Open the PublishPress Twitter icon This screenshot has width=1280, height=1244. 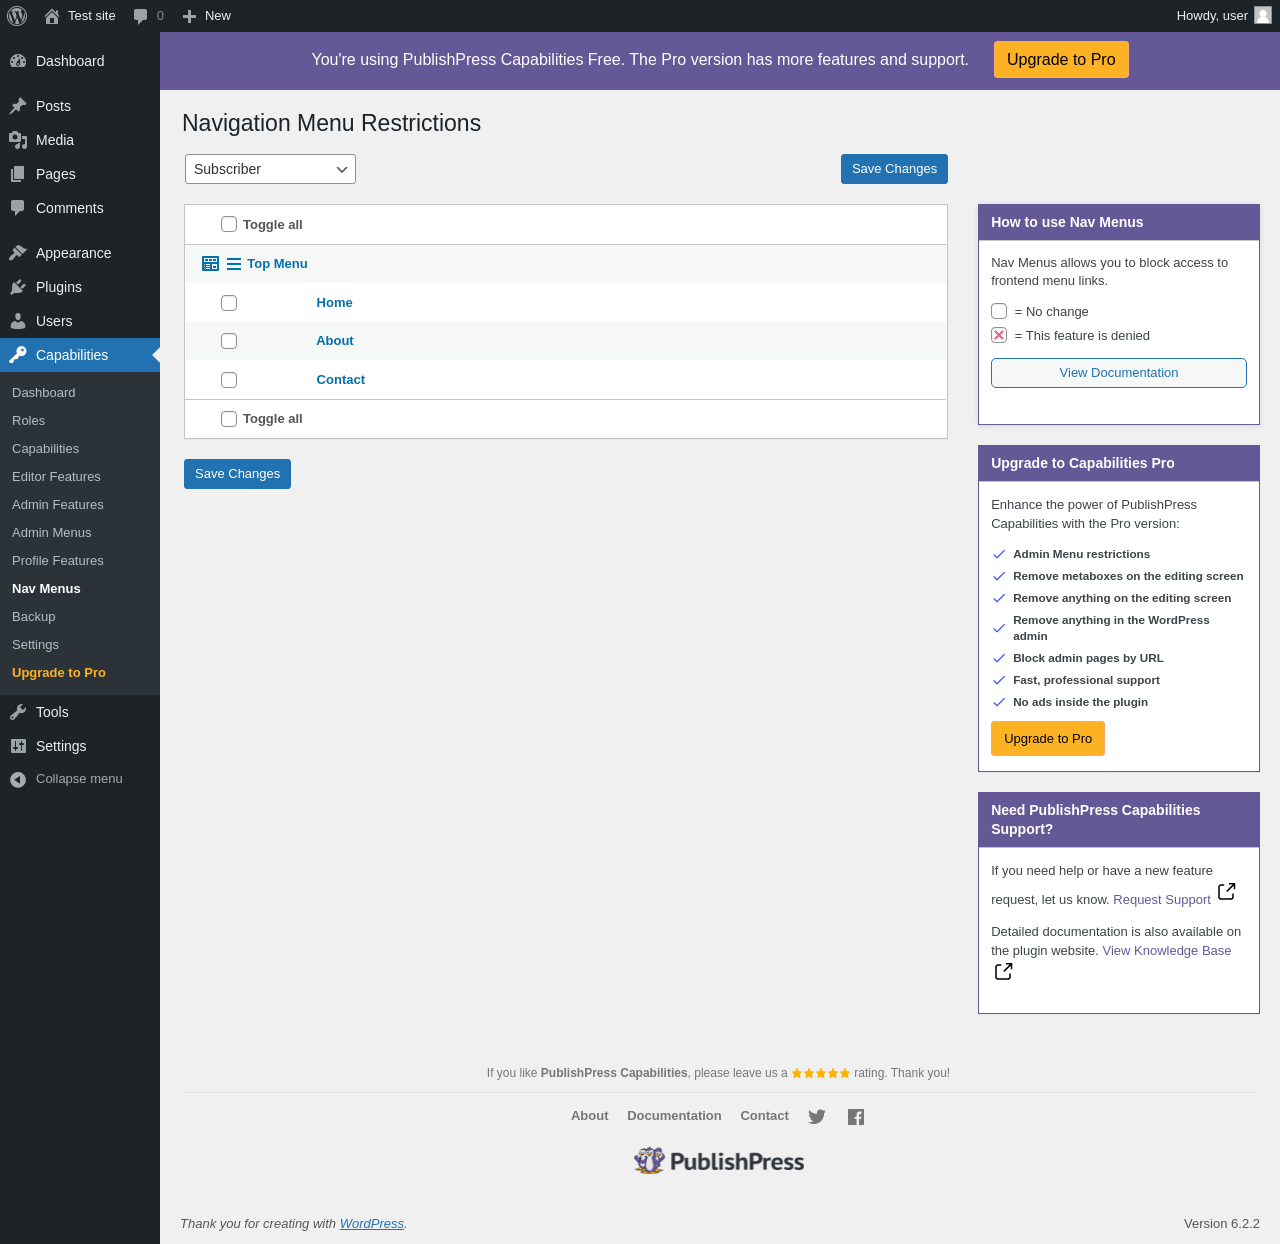pyautogui.click(x=817, y=1117)
